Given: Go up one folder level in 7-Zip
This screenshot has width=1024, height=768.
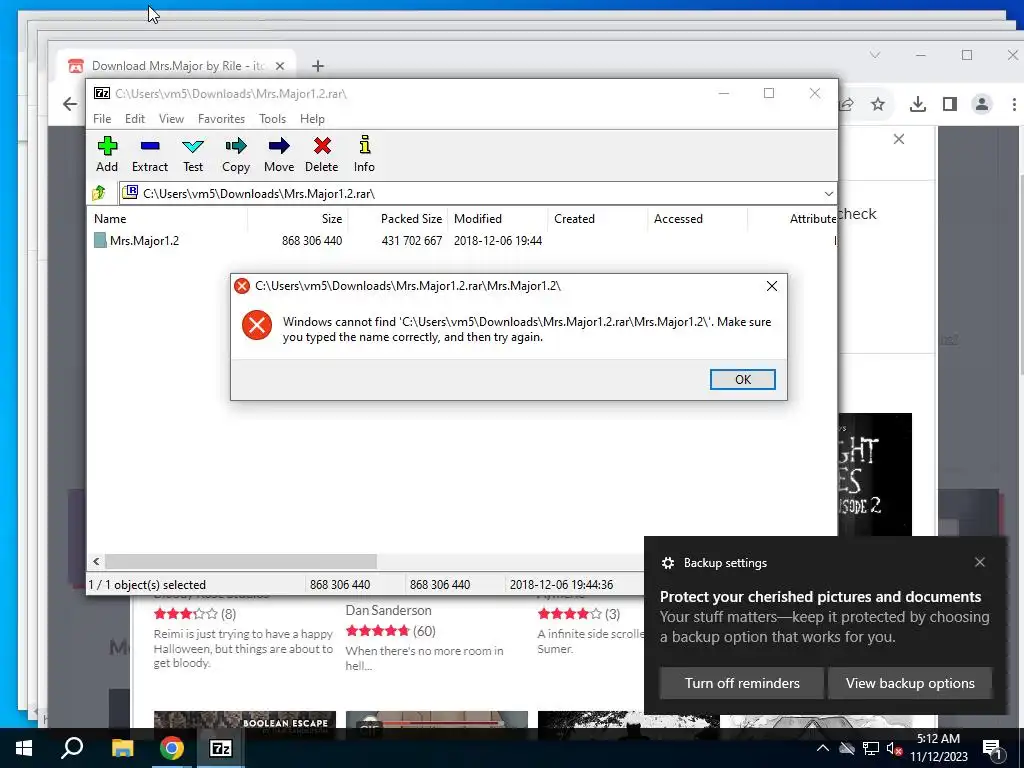Looking at the screenshot, I should tap(99, 193).
